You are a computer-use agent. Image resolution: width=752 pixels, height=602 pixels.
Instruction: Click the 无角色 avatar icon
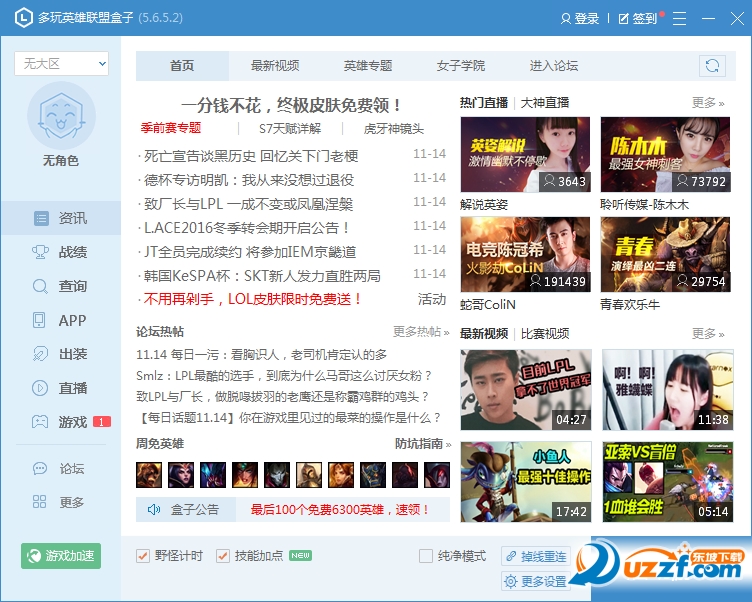click(x=61, y=117)
